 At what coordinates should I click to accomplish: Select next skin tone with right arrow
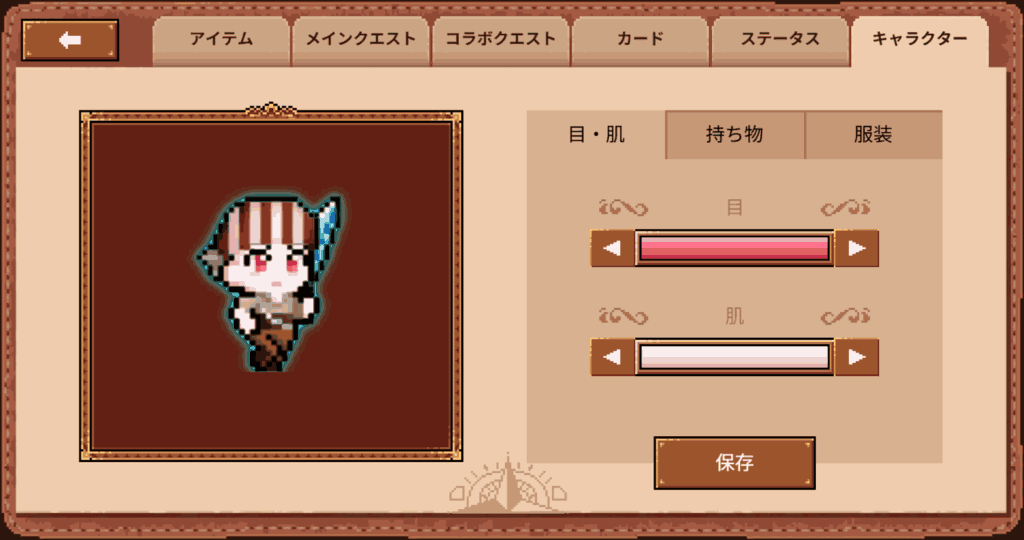tap(857, 357)
